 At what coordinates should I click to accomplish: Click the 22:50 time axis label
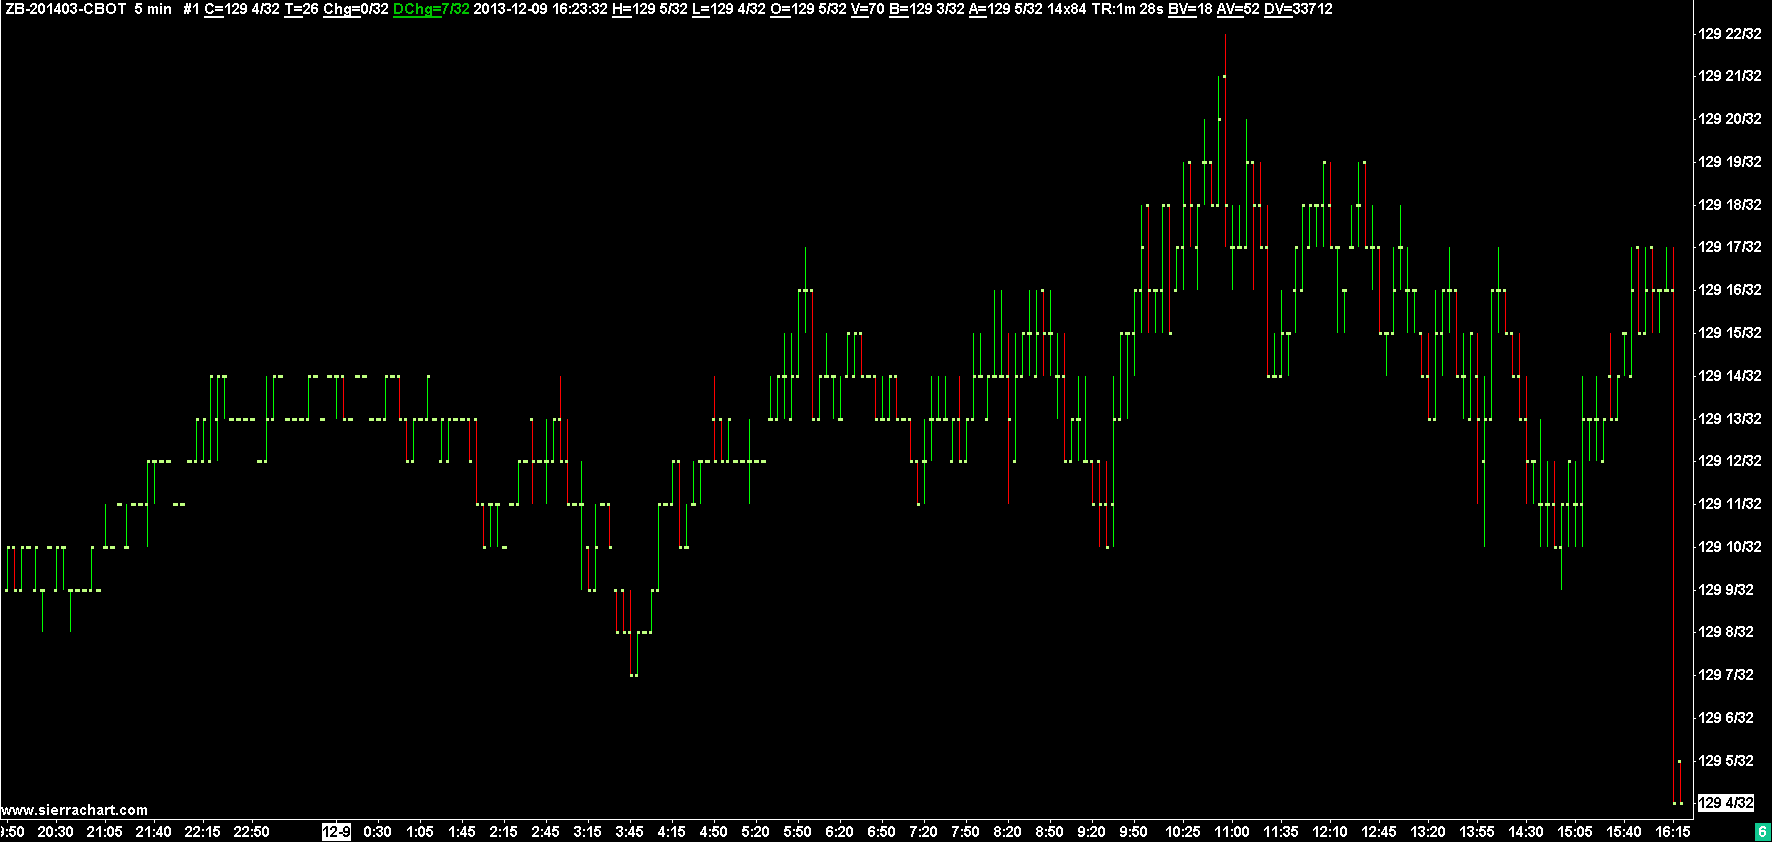click(x=251, y=832)
